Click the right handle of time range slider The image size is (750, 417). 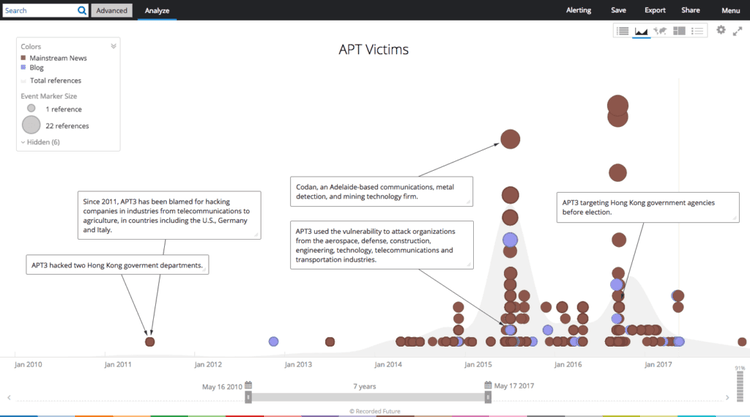click(490, 398)
